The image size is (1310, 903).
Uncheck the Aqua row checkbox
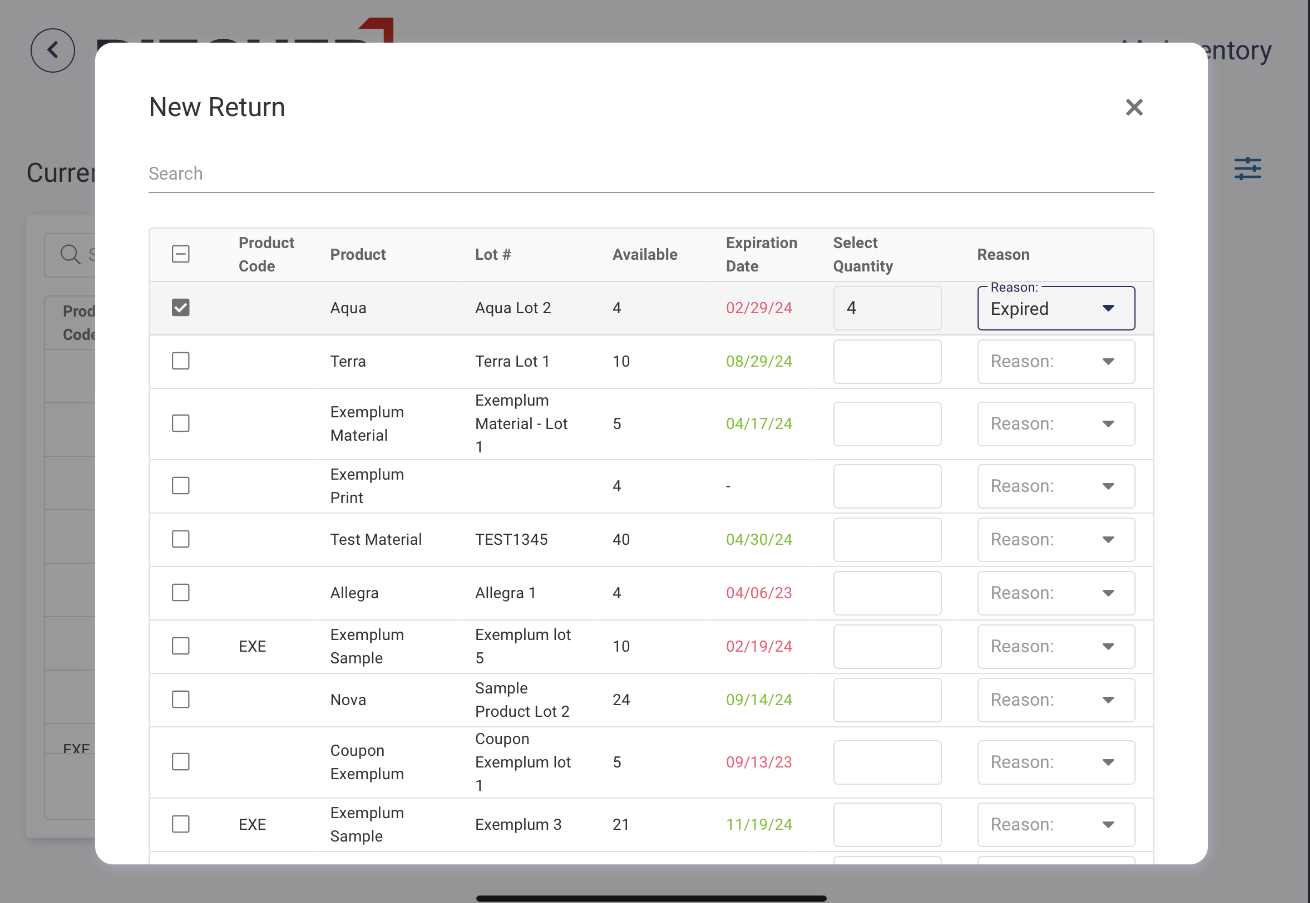(181, 308)
